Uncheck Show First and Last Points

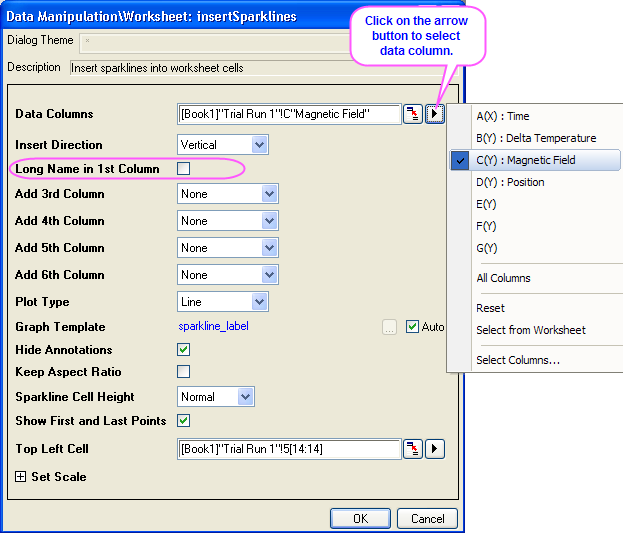pyautogui.click(x=183, y=421)
